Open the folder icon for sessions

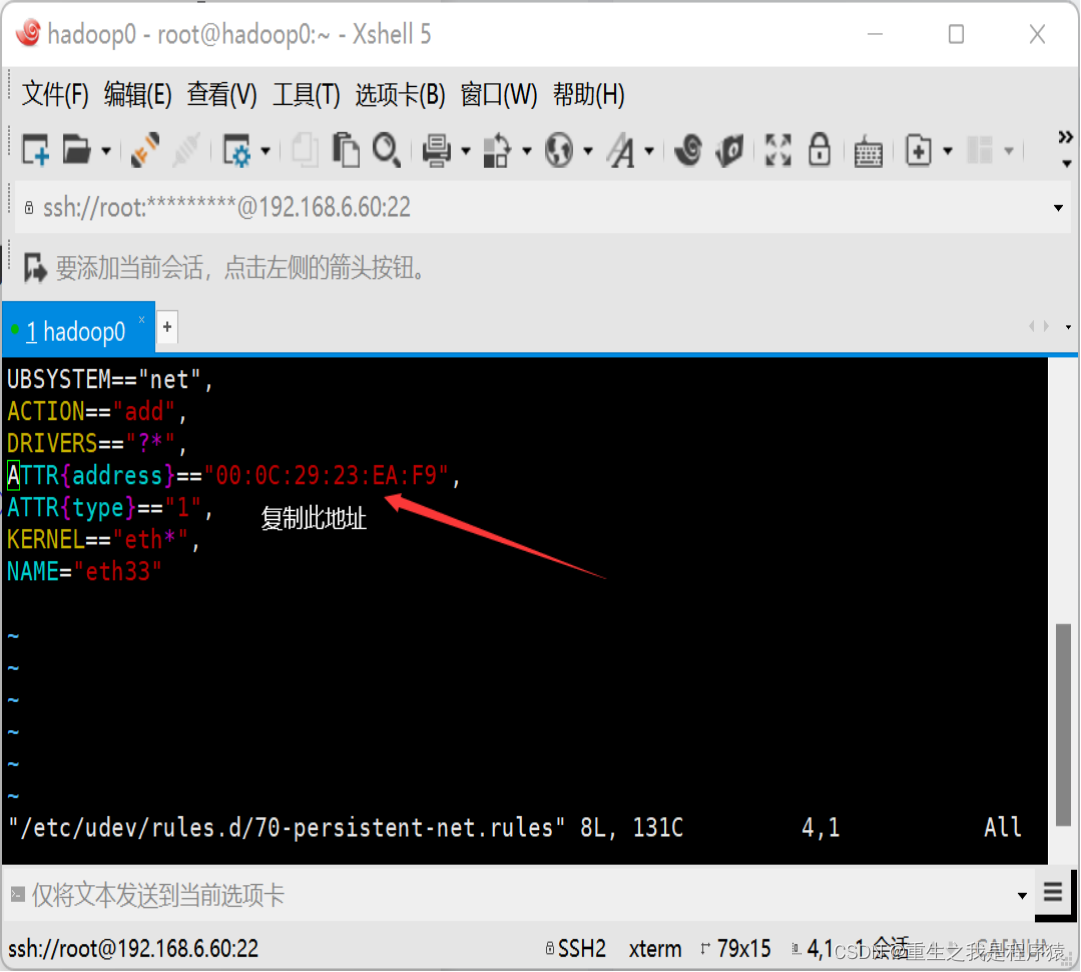click(77, 150)
